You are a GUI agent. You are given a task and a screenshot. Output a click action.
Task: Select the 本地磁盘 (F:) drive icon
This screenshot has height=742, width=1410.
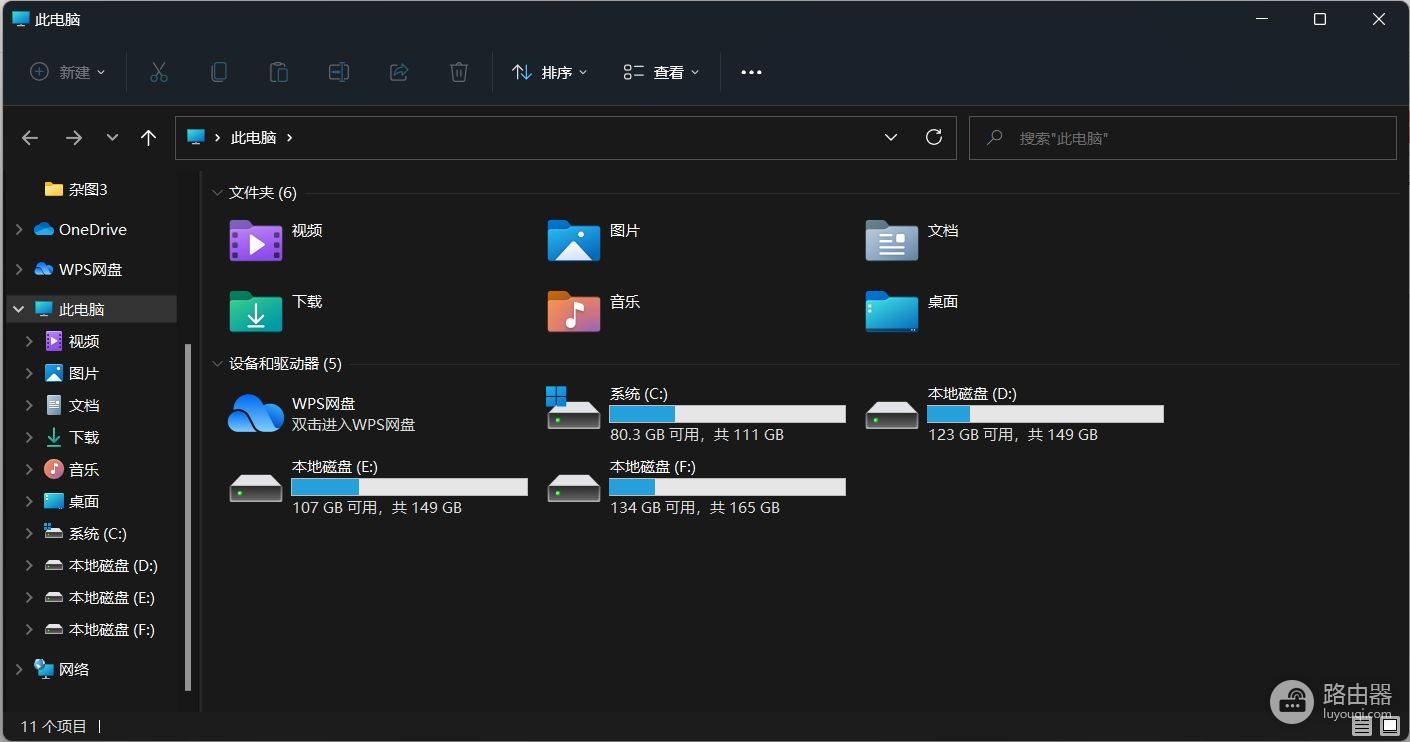click(x=574, y=487)
